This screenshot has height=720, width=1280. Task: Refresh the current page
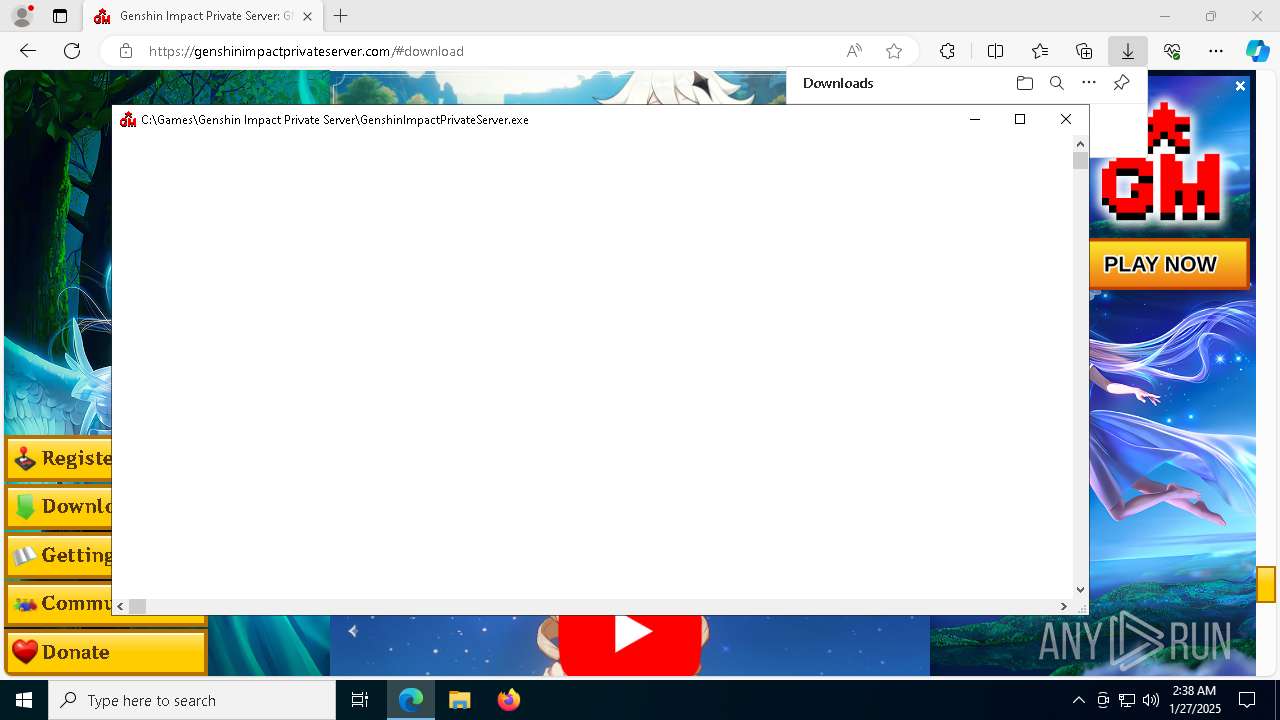pos(72,51)
